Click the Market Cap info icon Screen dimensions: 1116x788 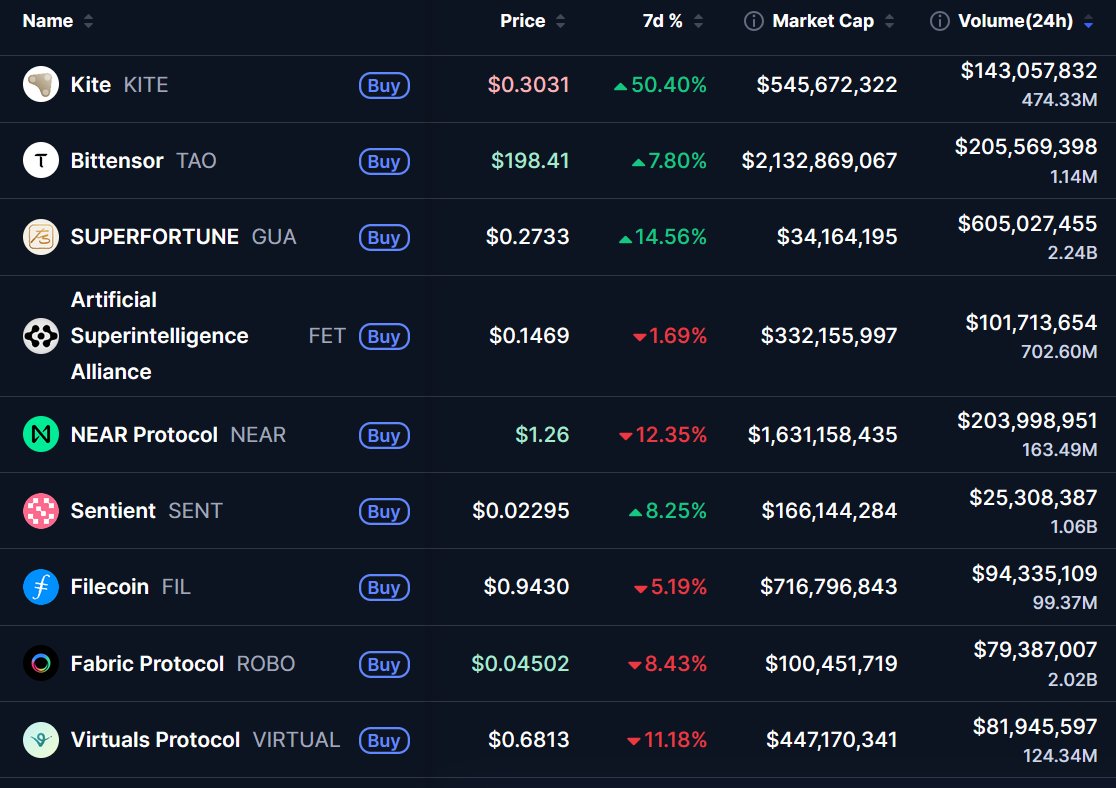tap(754, 21)
